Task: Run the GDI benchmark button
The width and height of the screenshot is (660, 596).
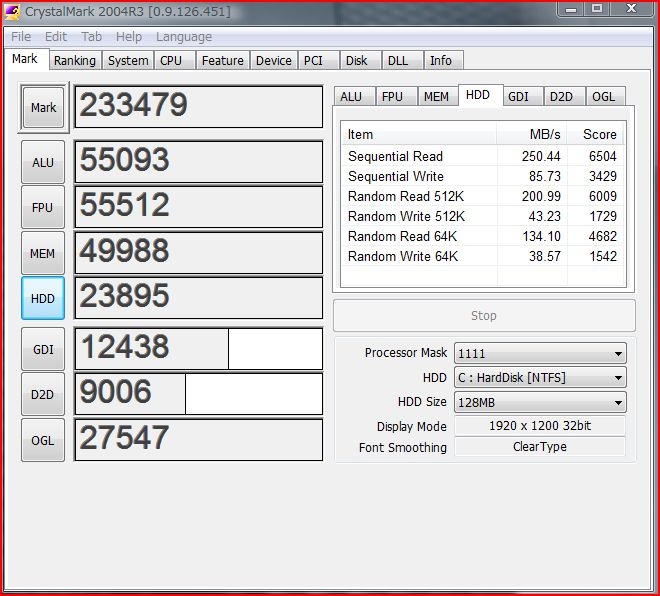Action: coord(43,349)
